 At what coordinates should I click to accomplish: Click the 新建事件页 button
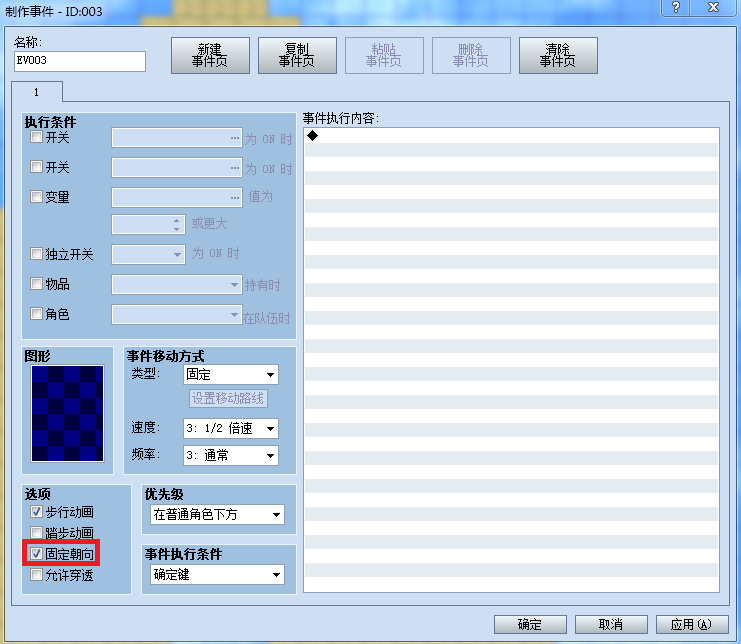pos(210,56)
